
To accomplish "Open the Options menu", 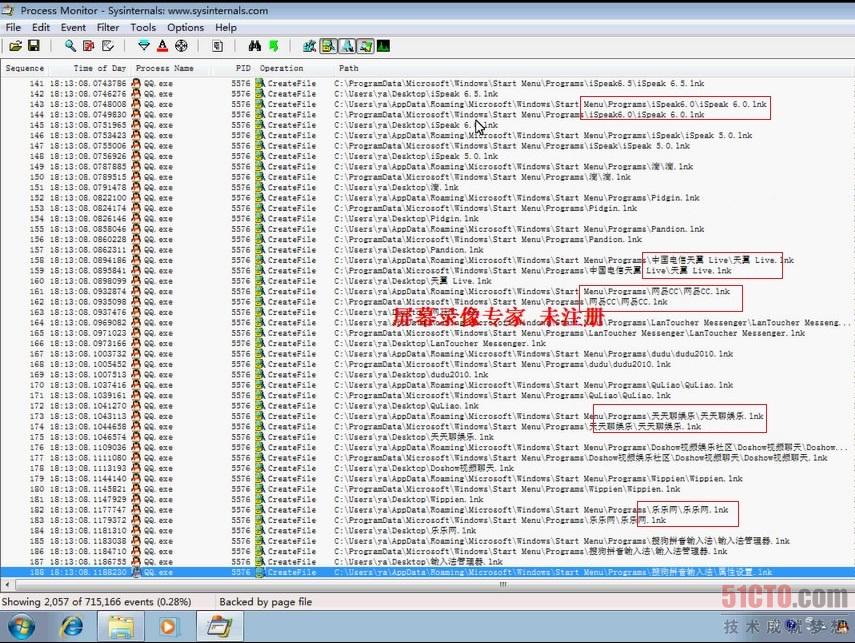I will pos(185,27).
